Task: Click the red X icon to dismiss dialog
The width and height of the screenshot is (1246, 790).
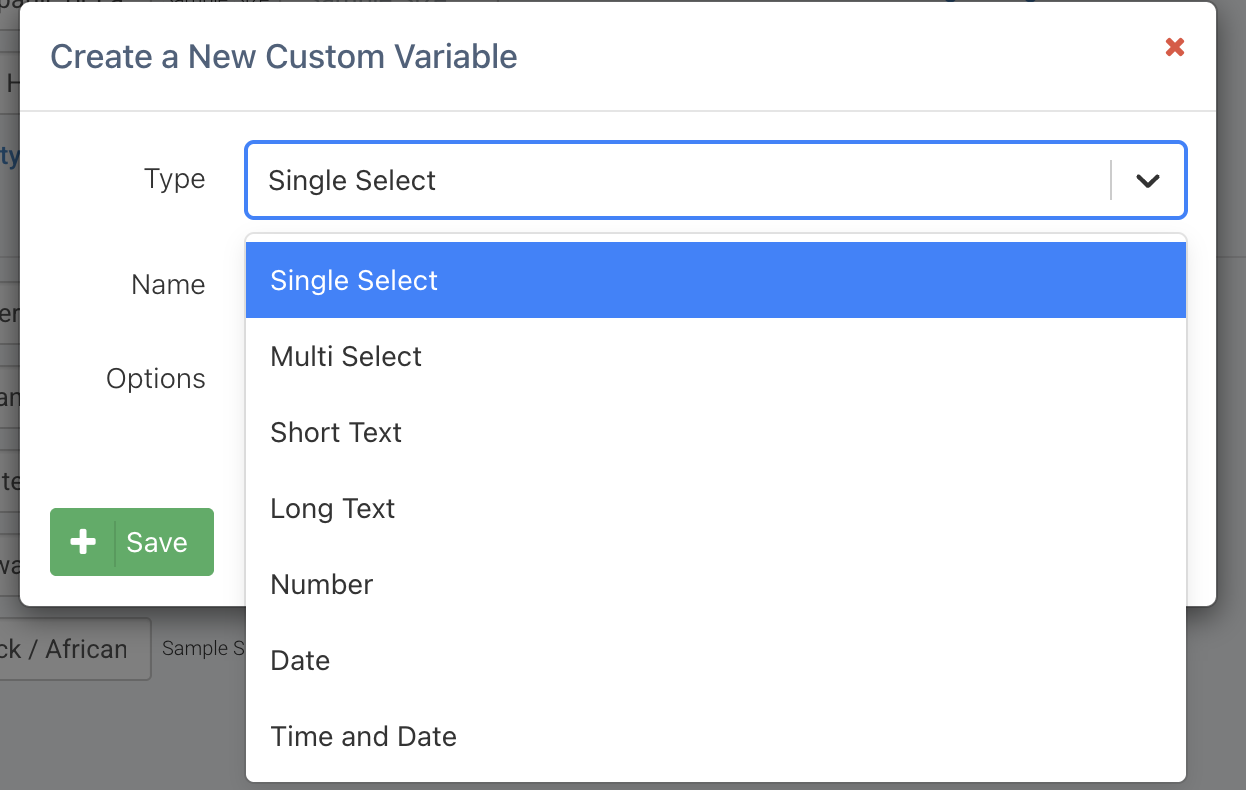Action: pos(1174,47)
